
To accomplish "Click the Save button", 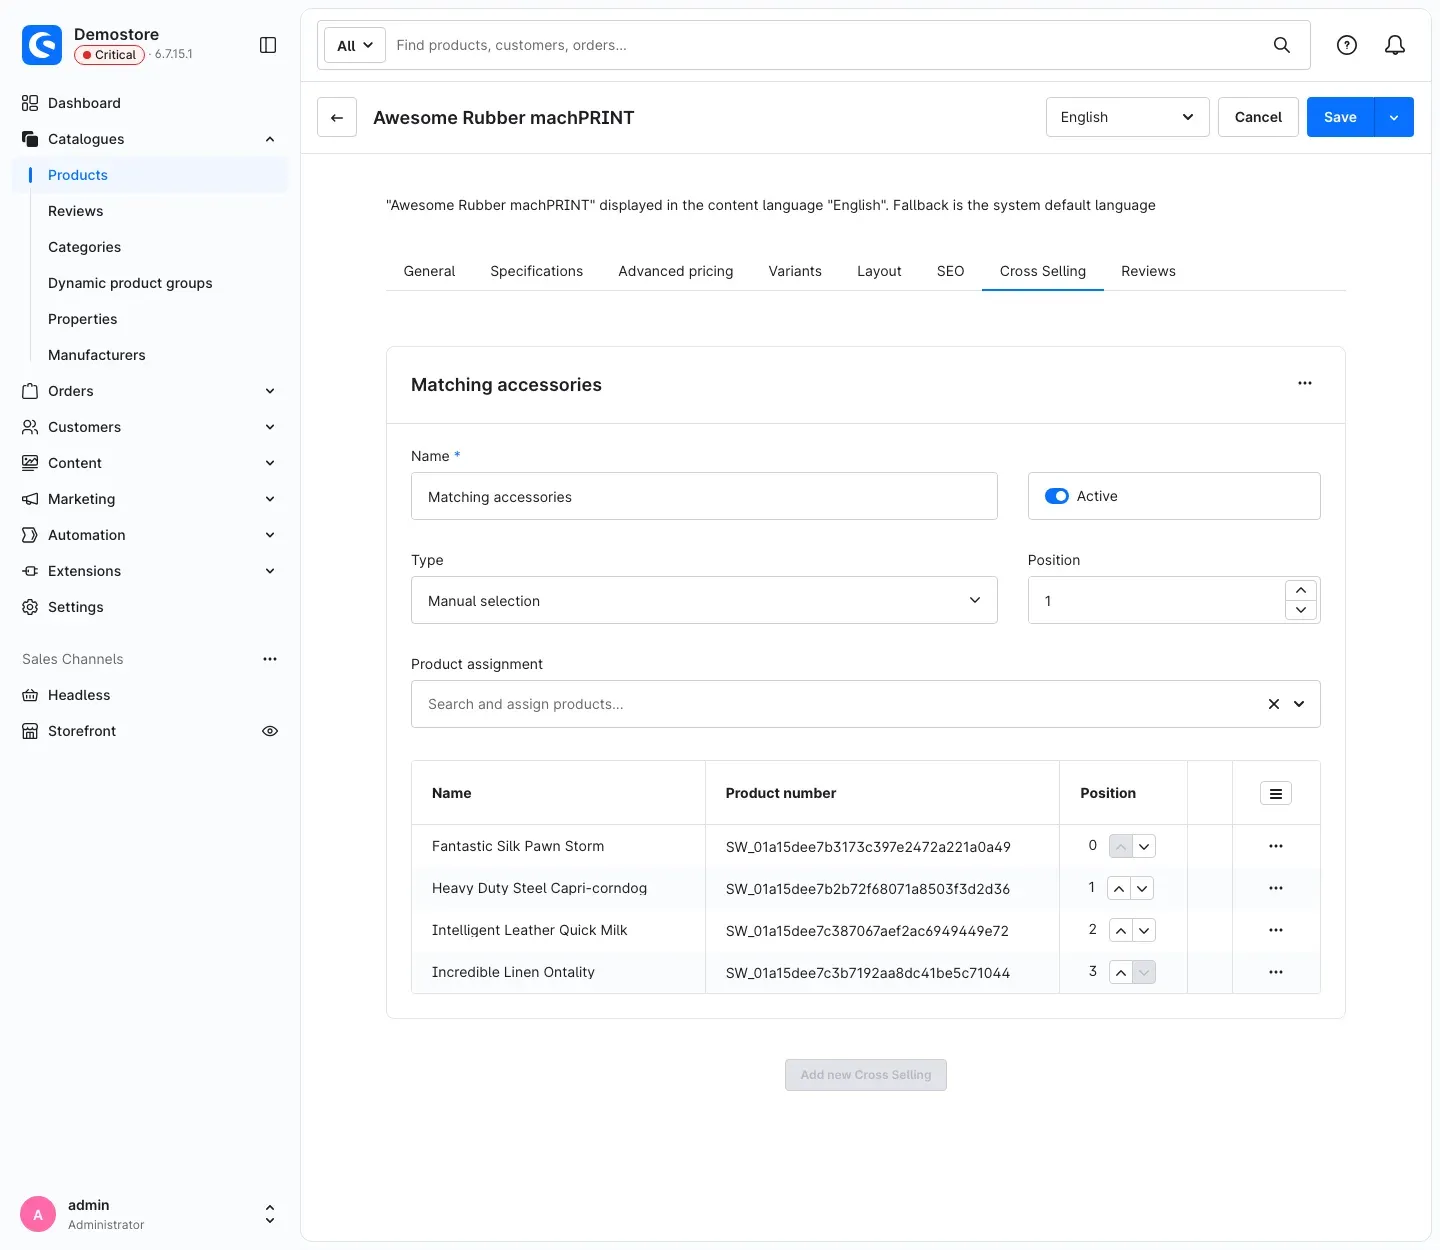I will click(x=1340, y=117).
